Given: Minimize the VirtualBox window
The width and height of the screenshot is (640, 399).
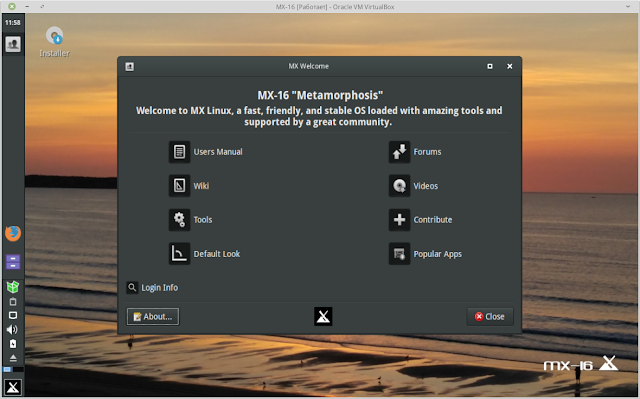Looking at the screenshot, I should (x=27, y=6).
